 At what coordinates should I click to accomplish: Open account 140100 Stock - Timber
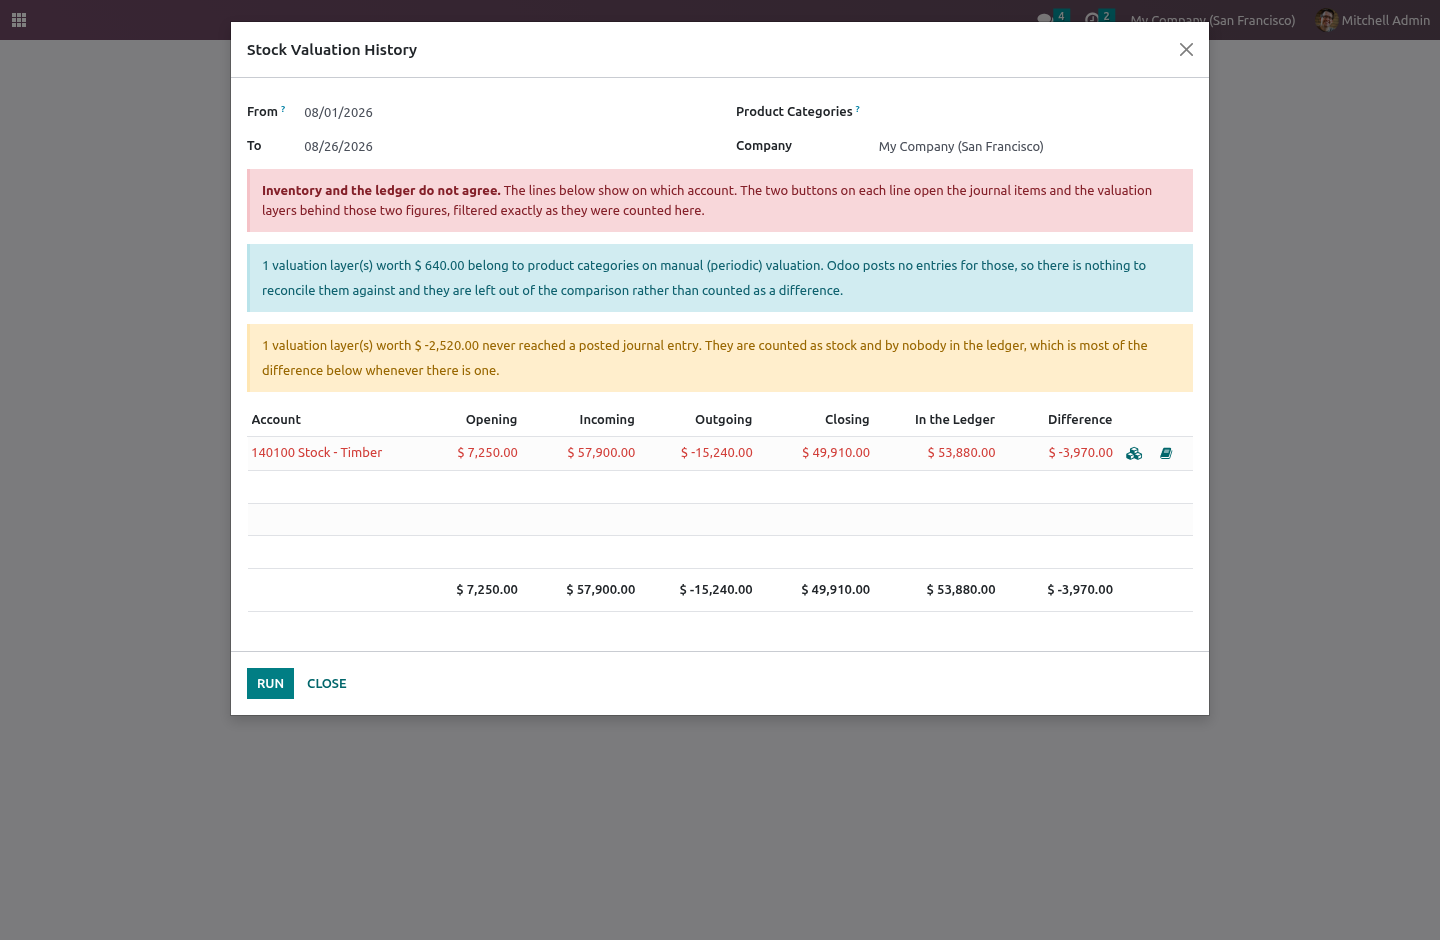[316, 453]
